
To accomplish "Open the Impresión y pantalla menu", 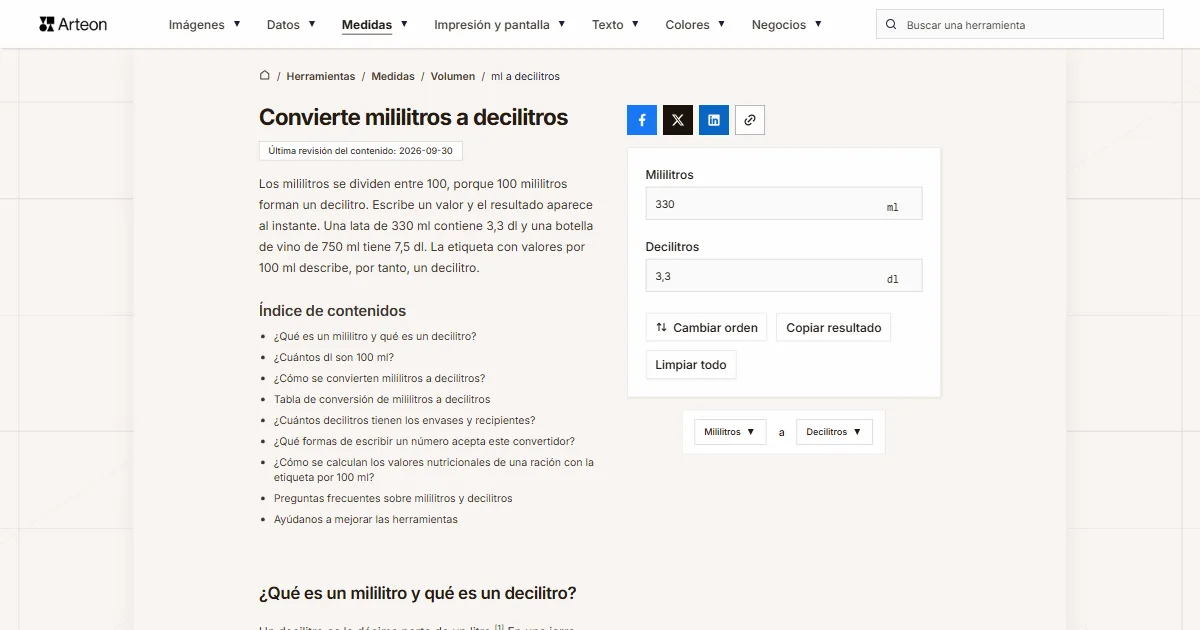I will [500, 25].
